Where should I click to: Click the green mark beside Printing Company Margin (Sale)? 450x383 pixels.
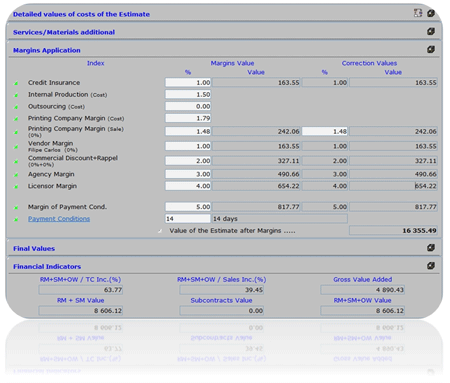[x=16, y=132]
